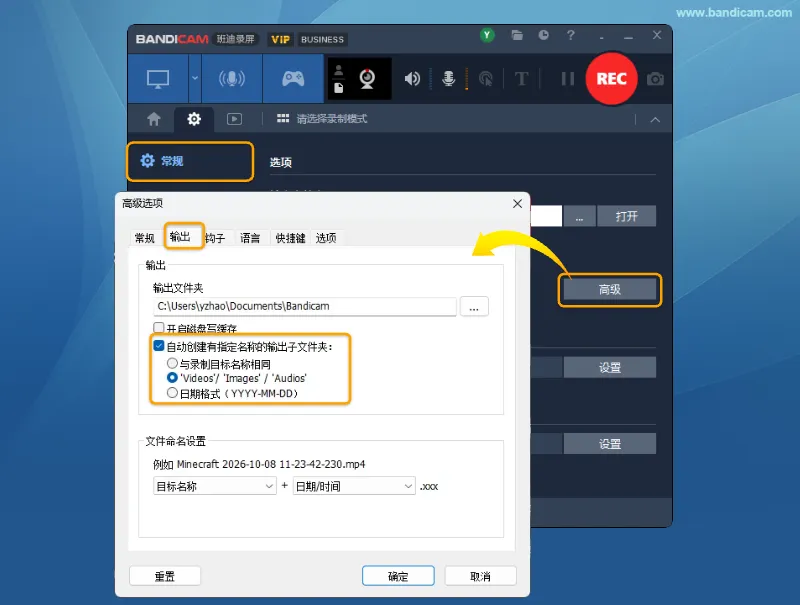Select audio-only recording mode icon
This screenshot has width=800, height=605.
click(x=232, y=79)
